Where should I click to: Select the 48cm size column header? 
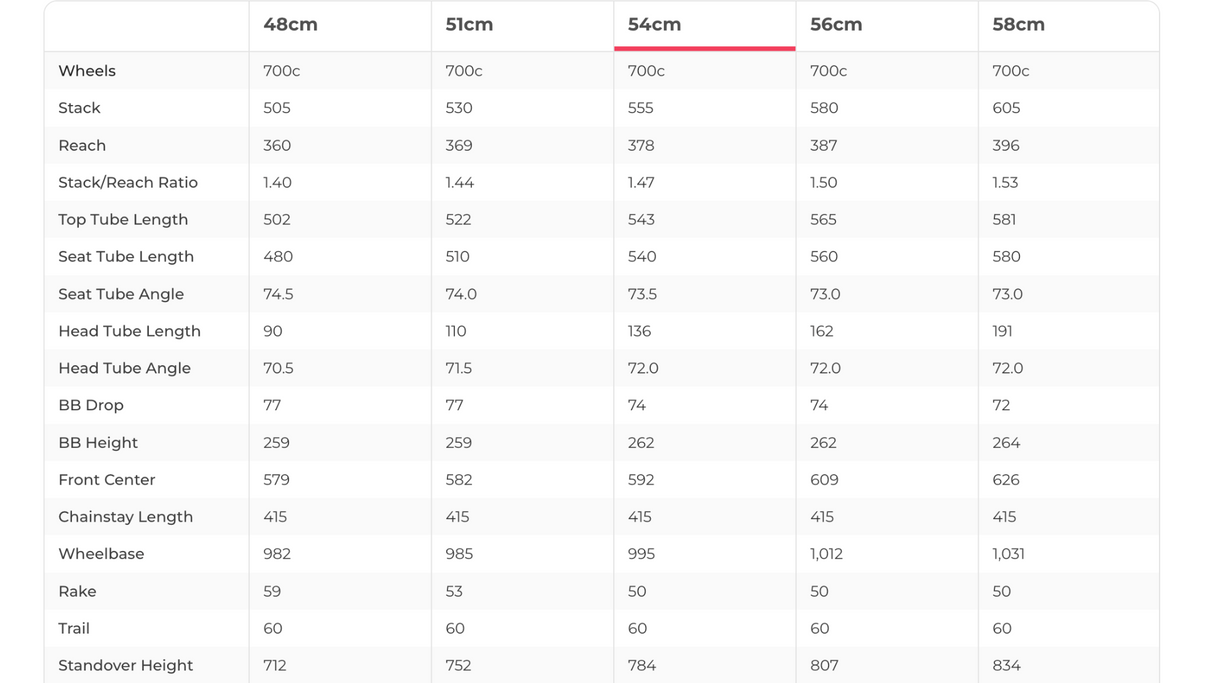coord(290,25)
